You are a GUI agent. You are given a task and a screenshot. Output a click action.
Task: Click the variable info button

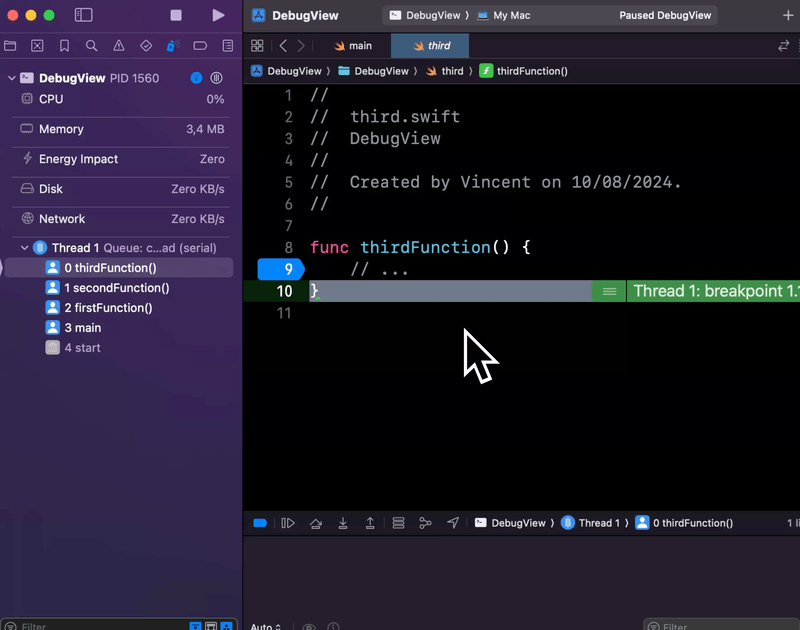334,627
